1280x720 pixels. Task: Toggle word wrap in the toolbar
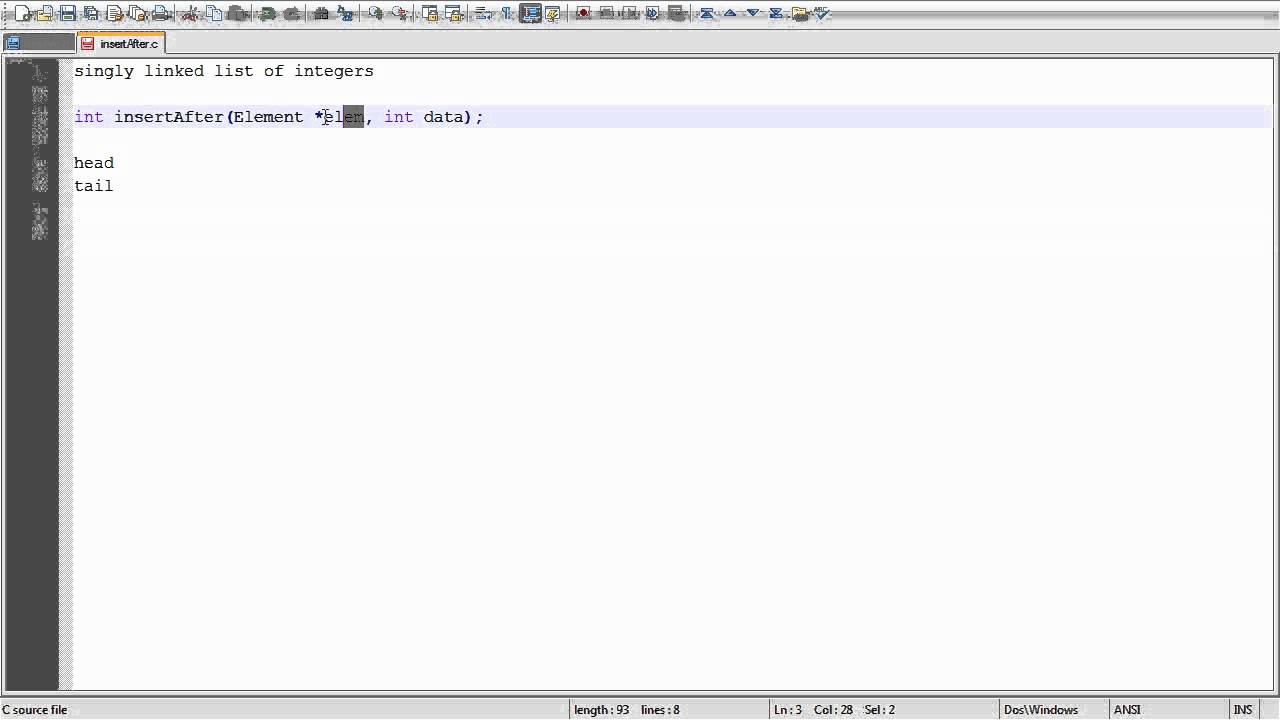pyautogui.click(x=482, y=13)
